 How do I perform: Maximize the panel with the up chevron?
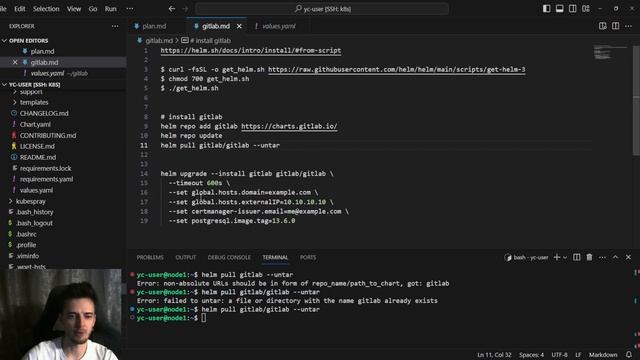(616, 258)
